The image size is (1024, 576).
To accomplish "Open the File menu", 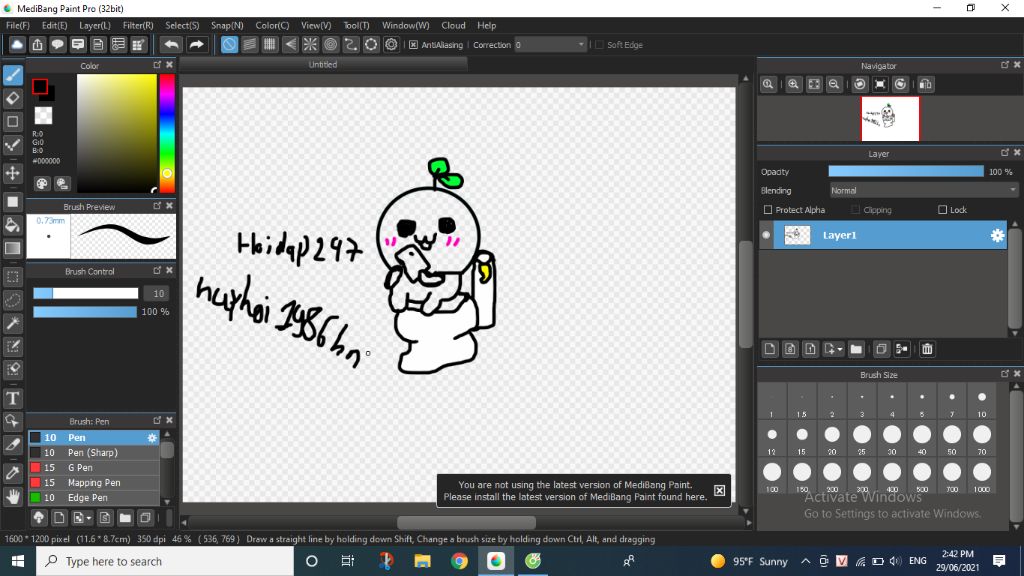I will [18, 25].
